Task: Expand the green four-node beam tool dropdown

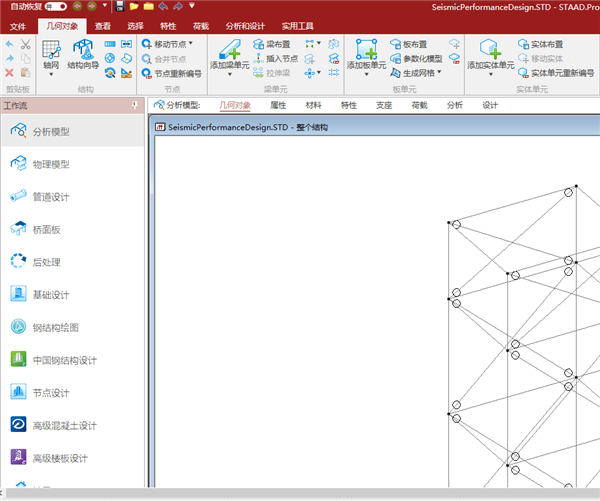Action: [319, 43]
